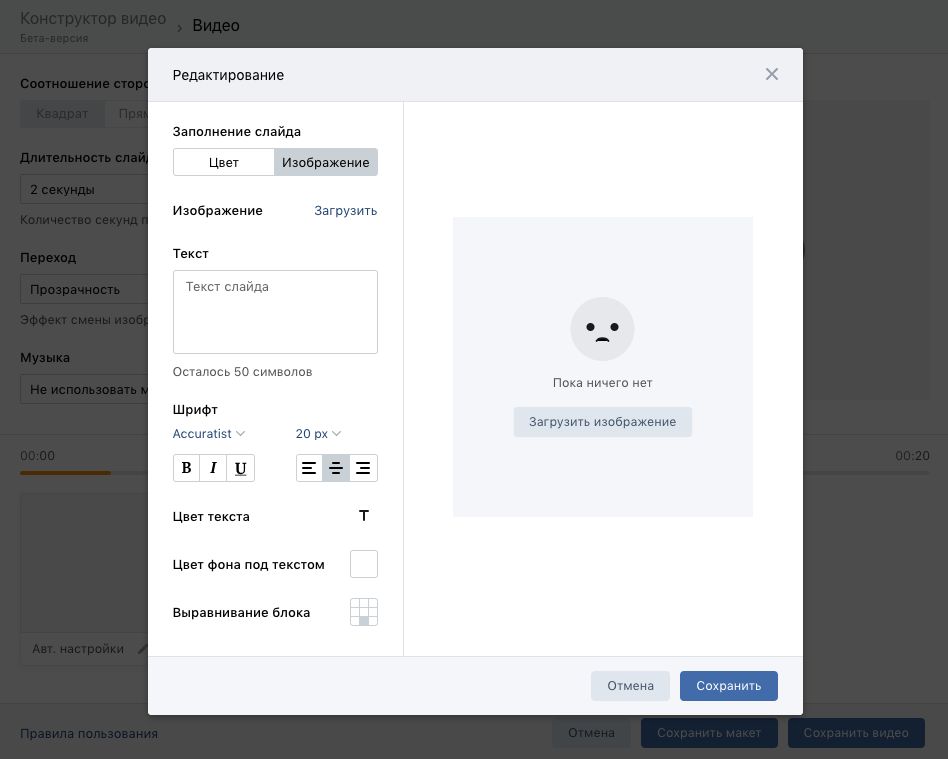The width and height of the screenshot is (948, 759).
Task: Click Отмена in the editing dialog
Action: pyautogui.click(x=630, y=686)
